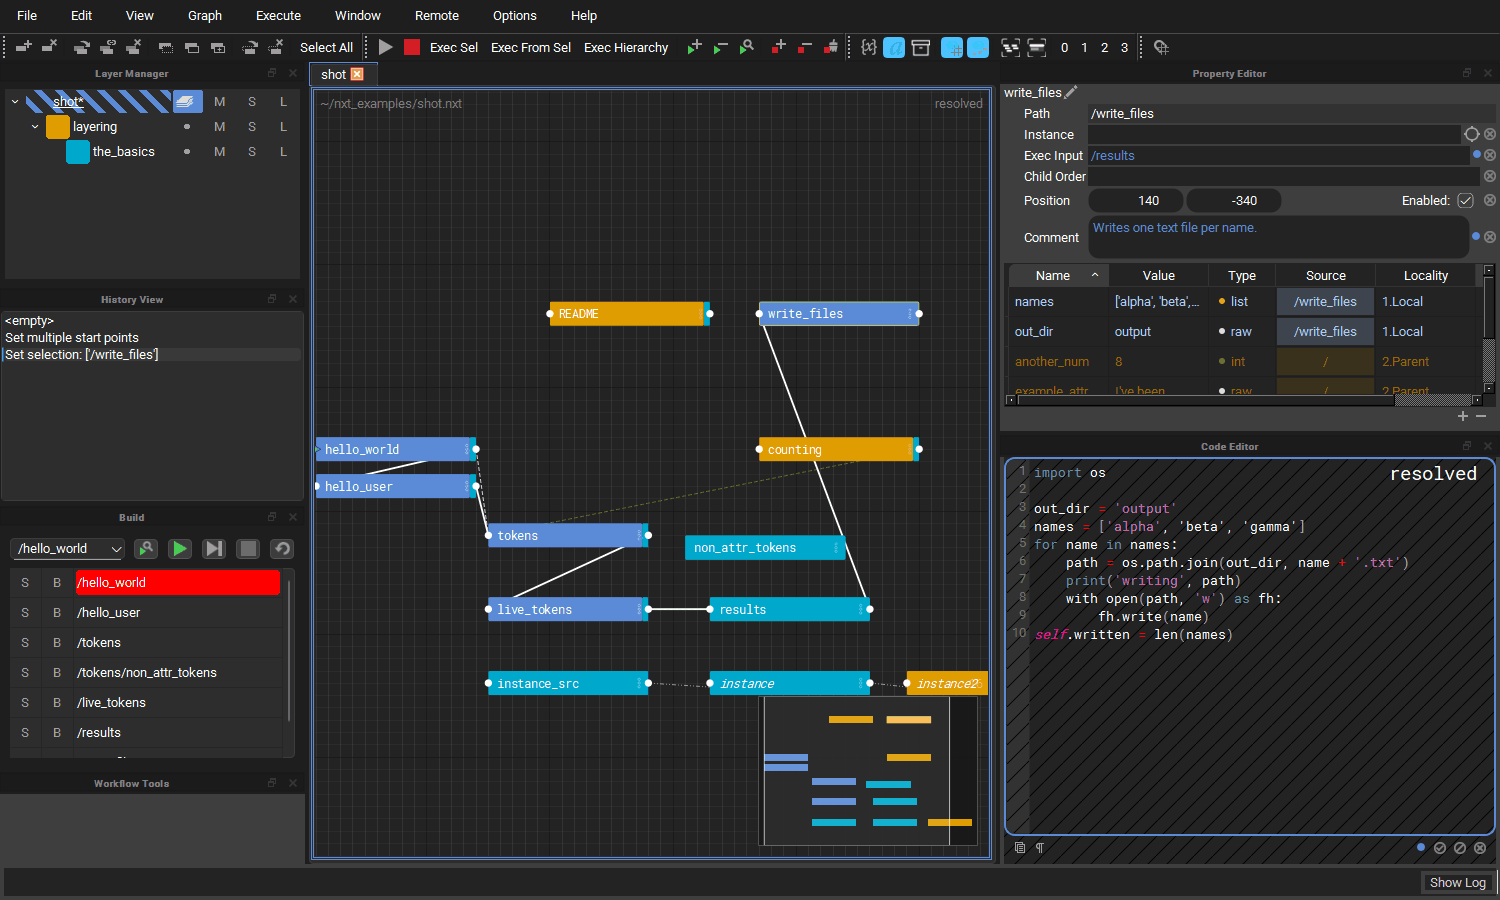Click the gray stop button in Build
The image size is (1500, 900).
(x=248, y=548)
